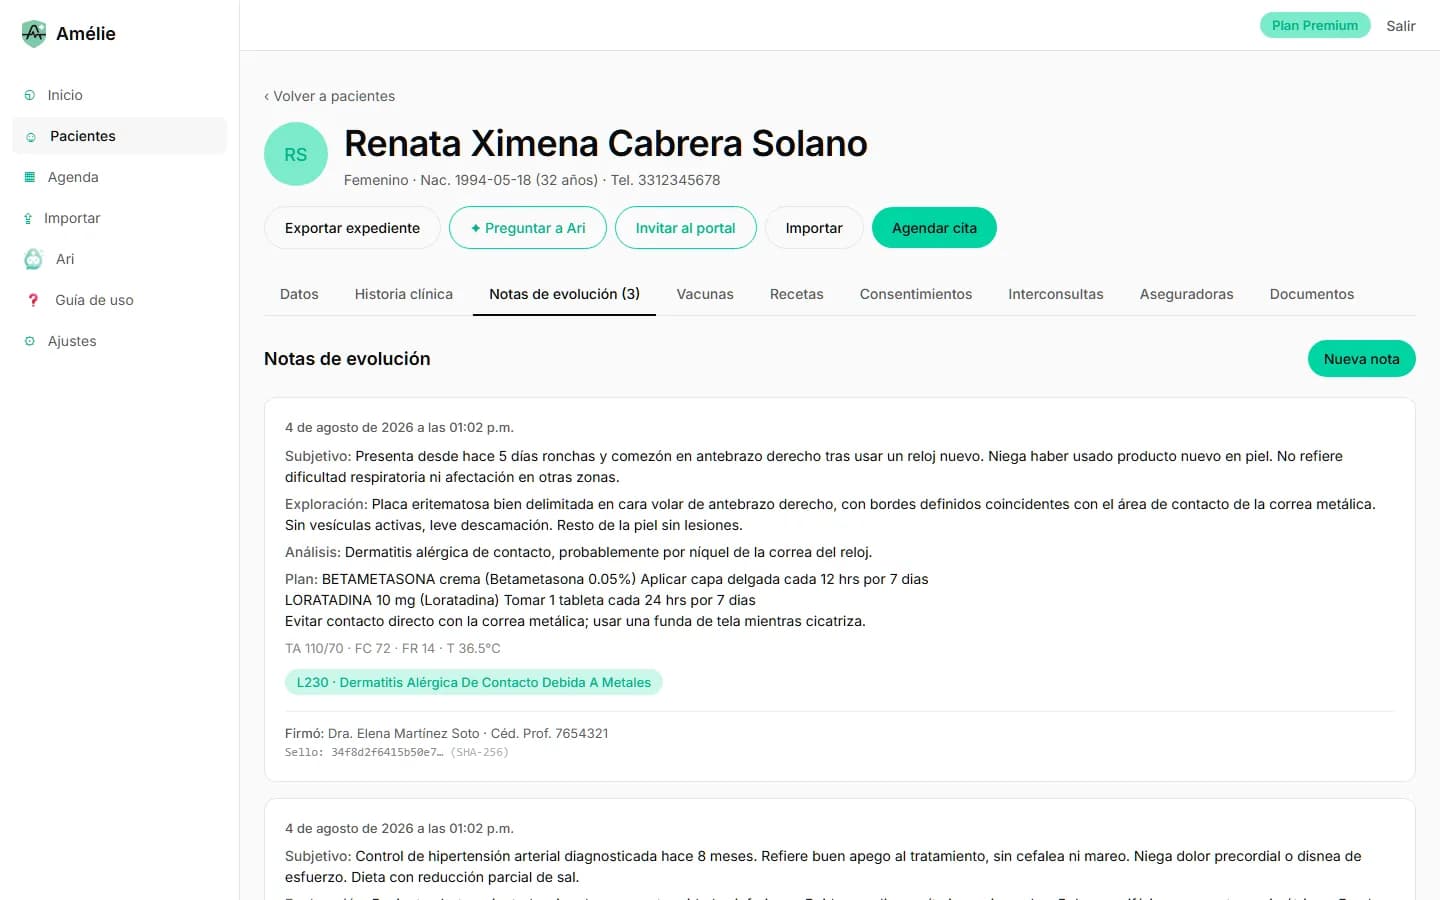Click the Importar button under patient name

814,228
